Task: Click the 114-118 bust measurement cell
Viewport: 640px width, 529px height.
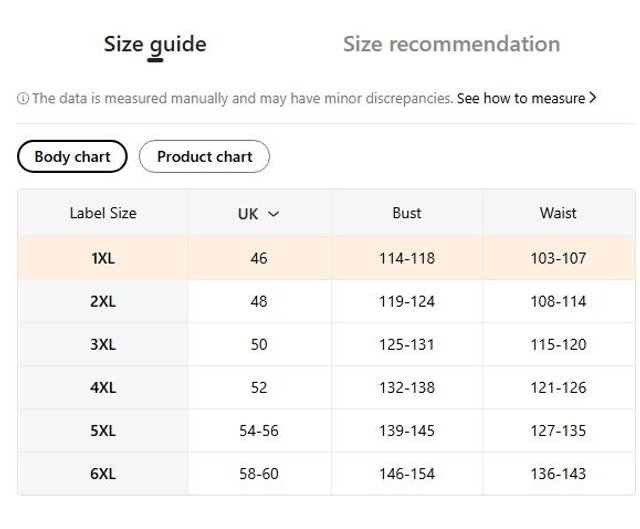Action: coord(407,258)
